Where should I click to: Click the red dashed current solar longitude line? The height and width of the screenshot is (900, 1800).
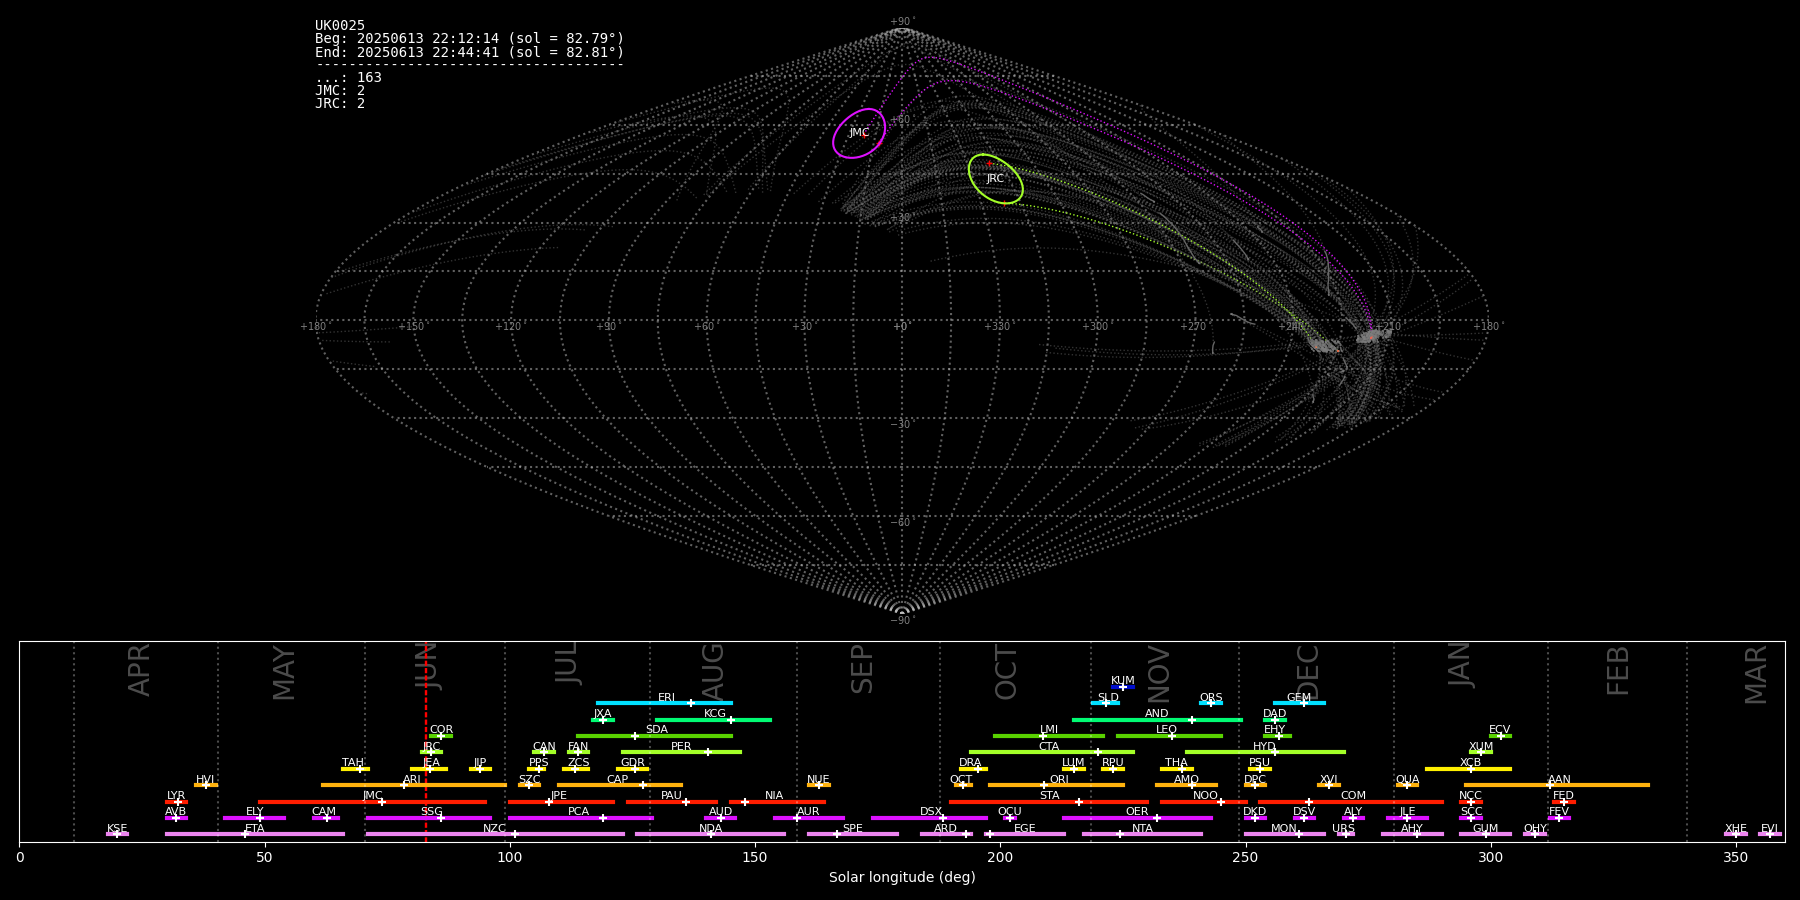point(426,741)
